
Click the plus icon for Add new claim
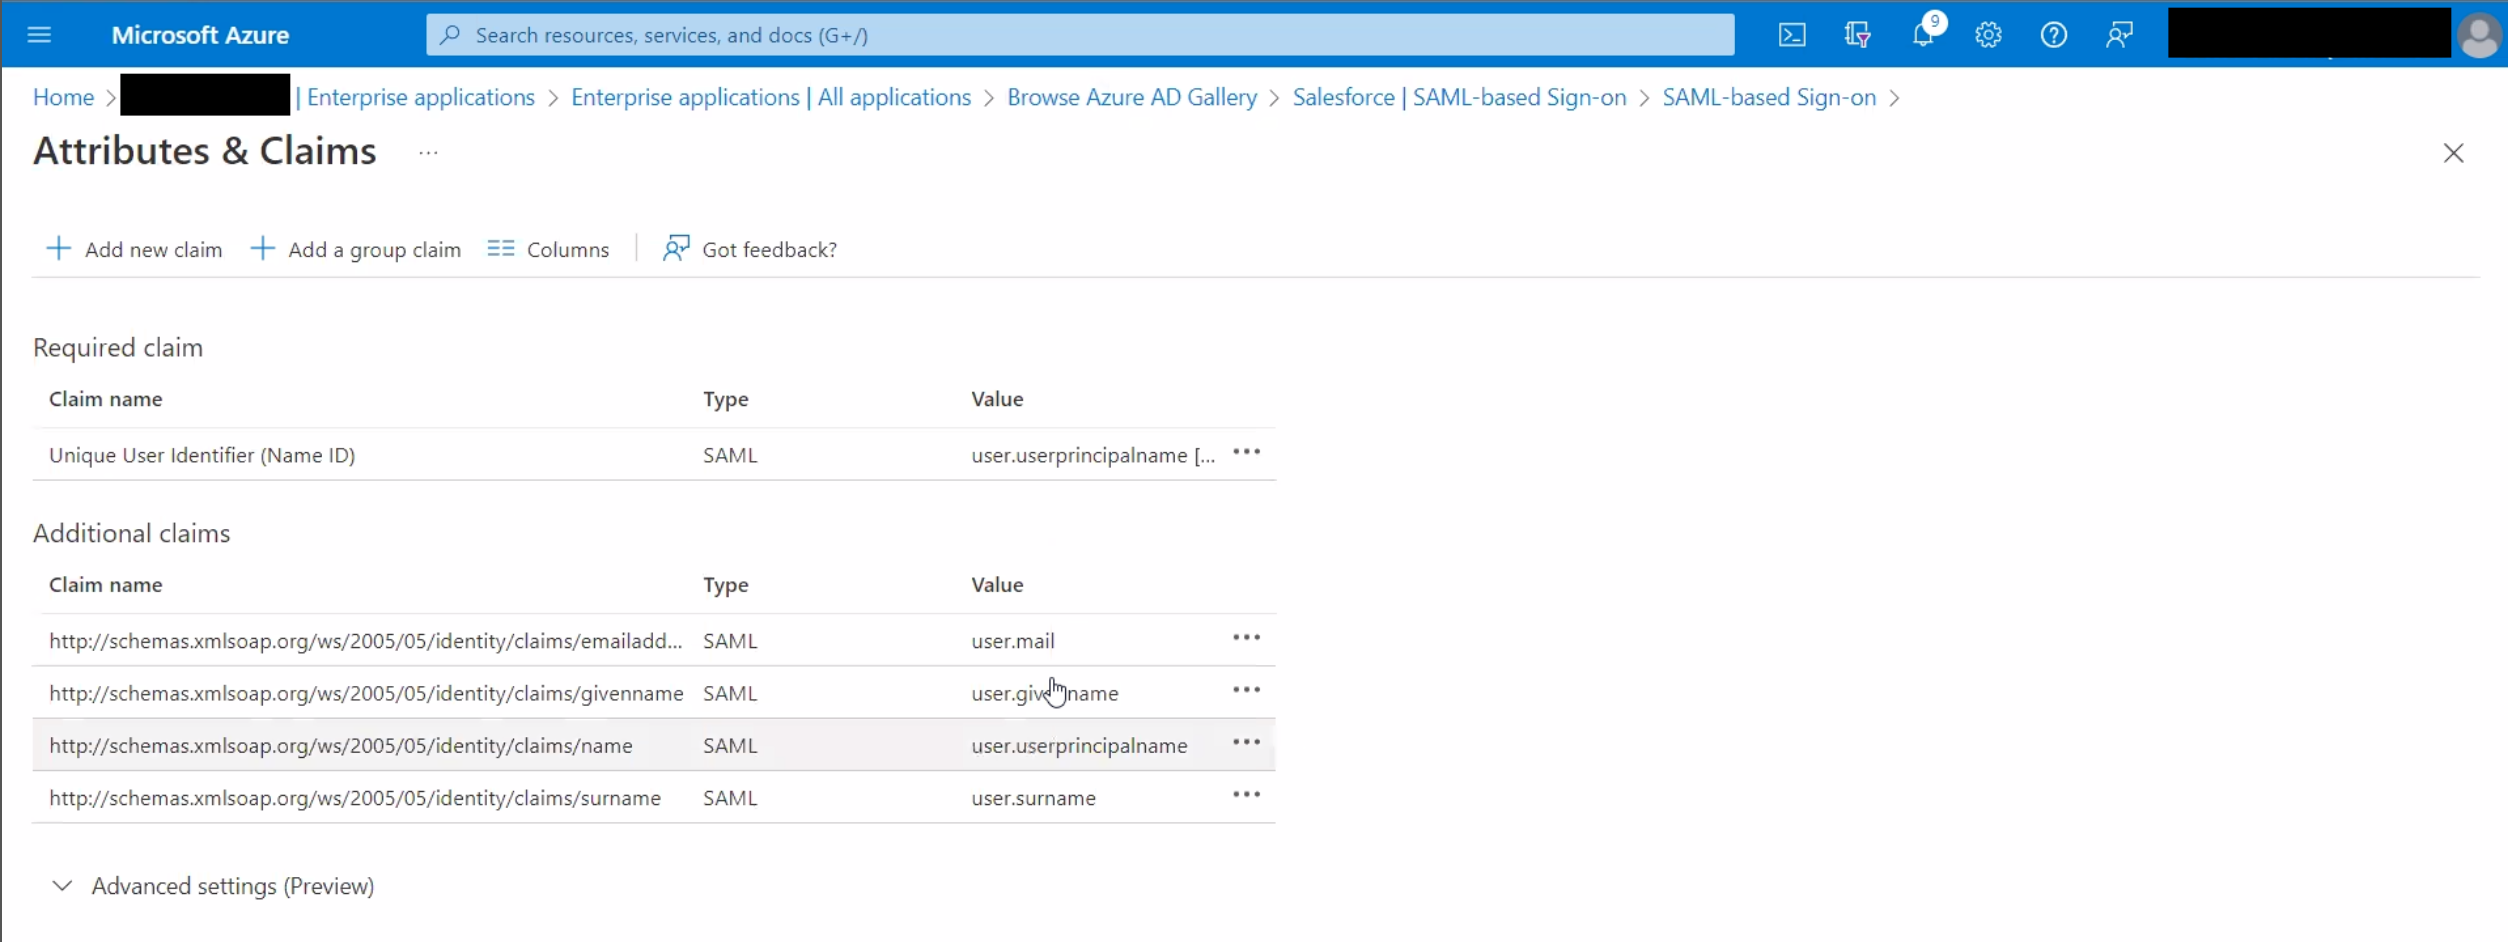click(x=59, y=248)
